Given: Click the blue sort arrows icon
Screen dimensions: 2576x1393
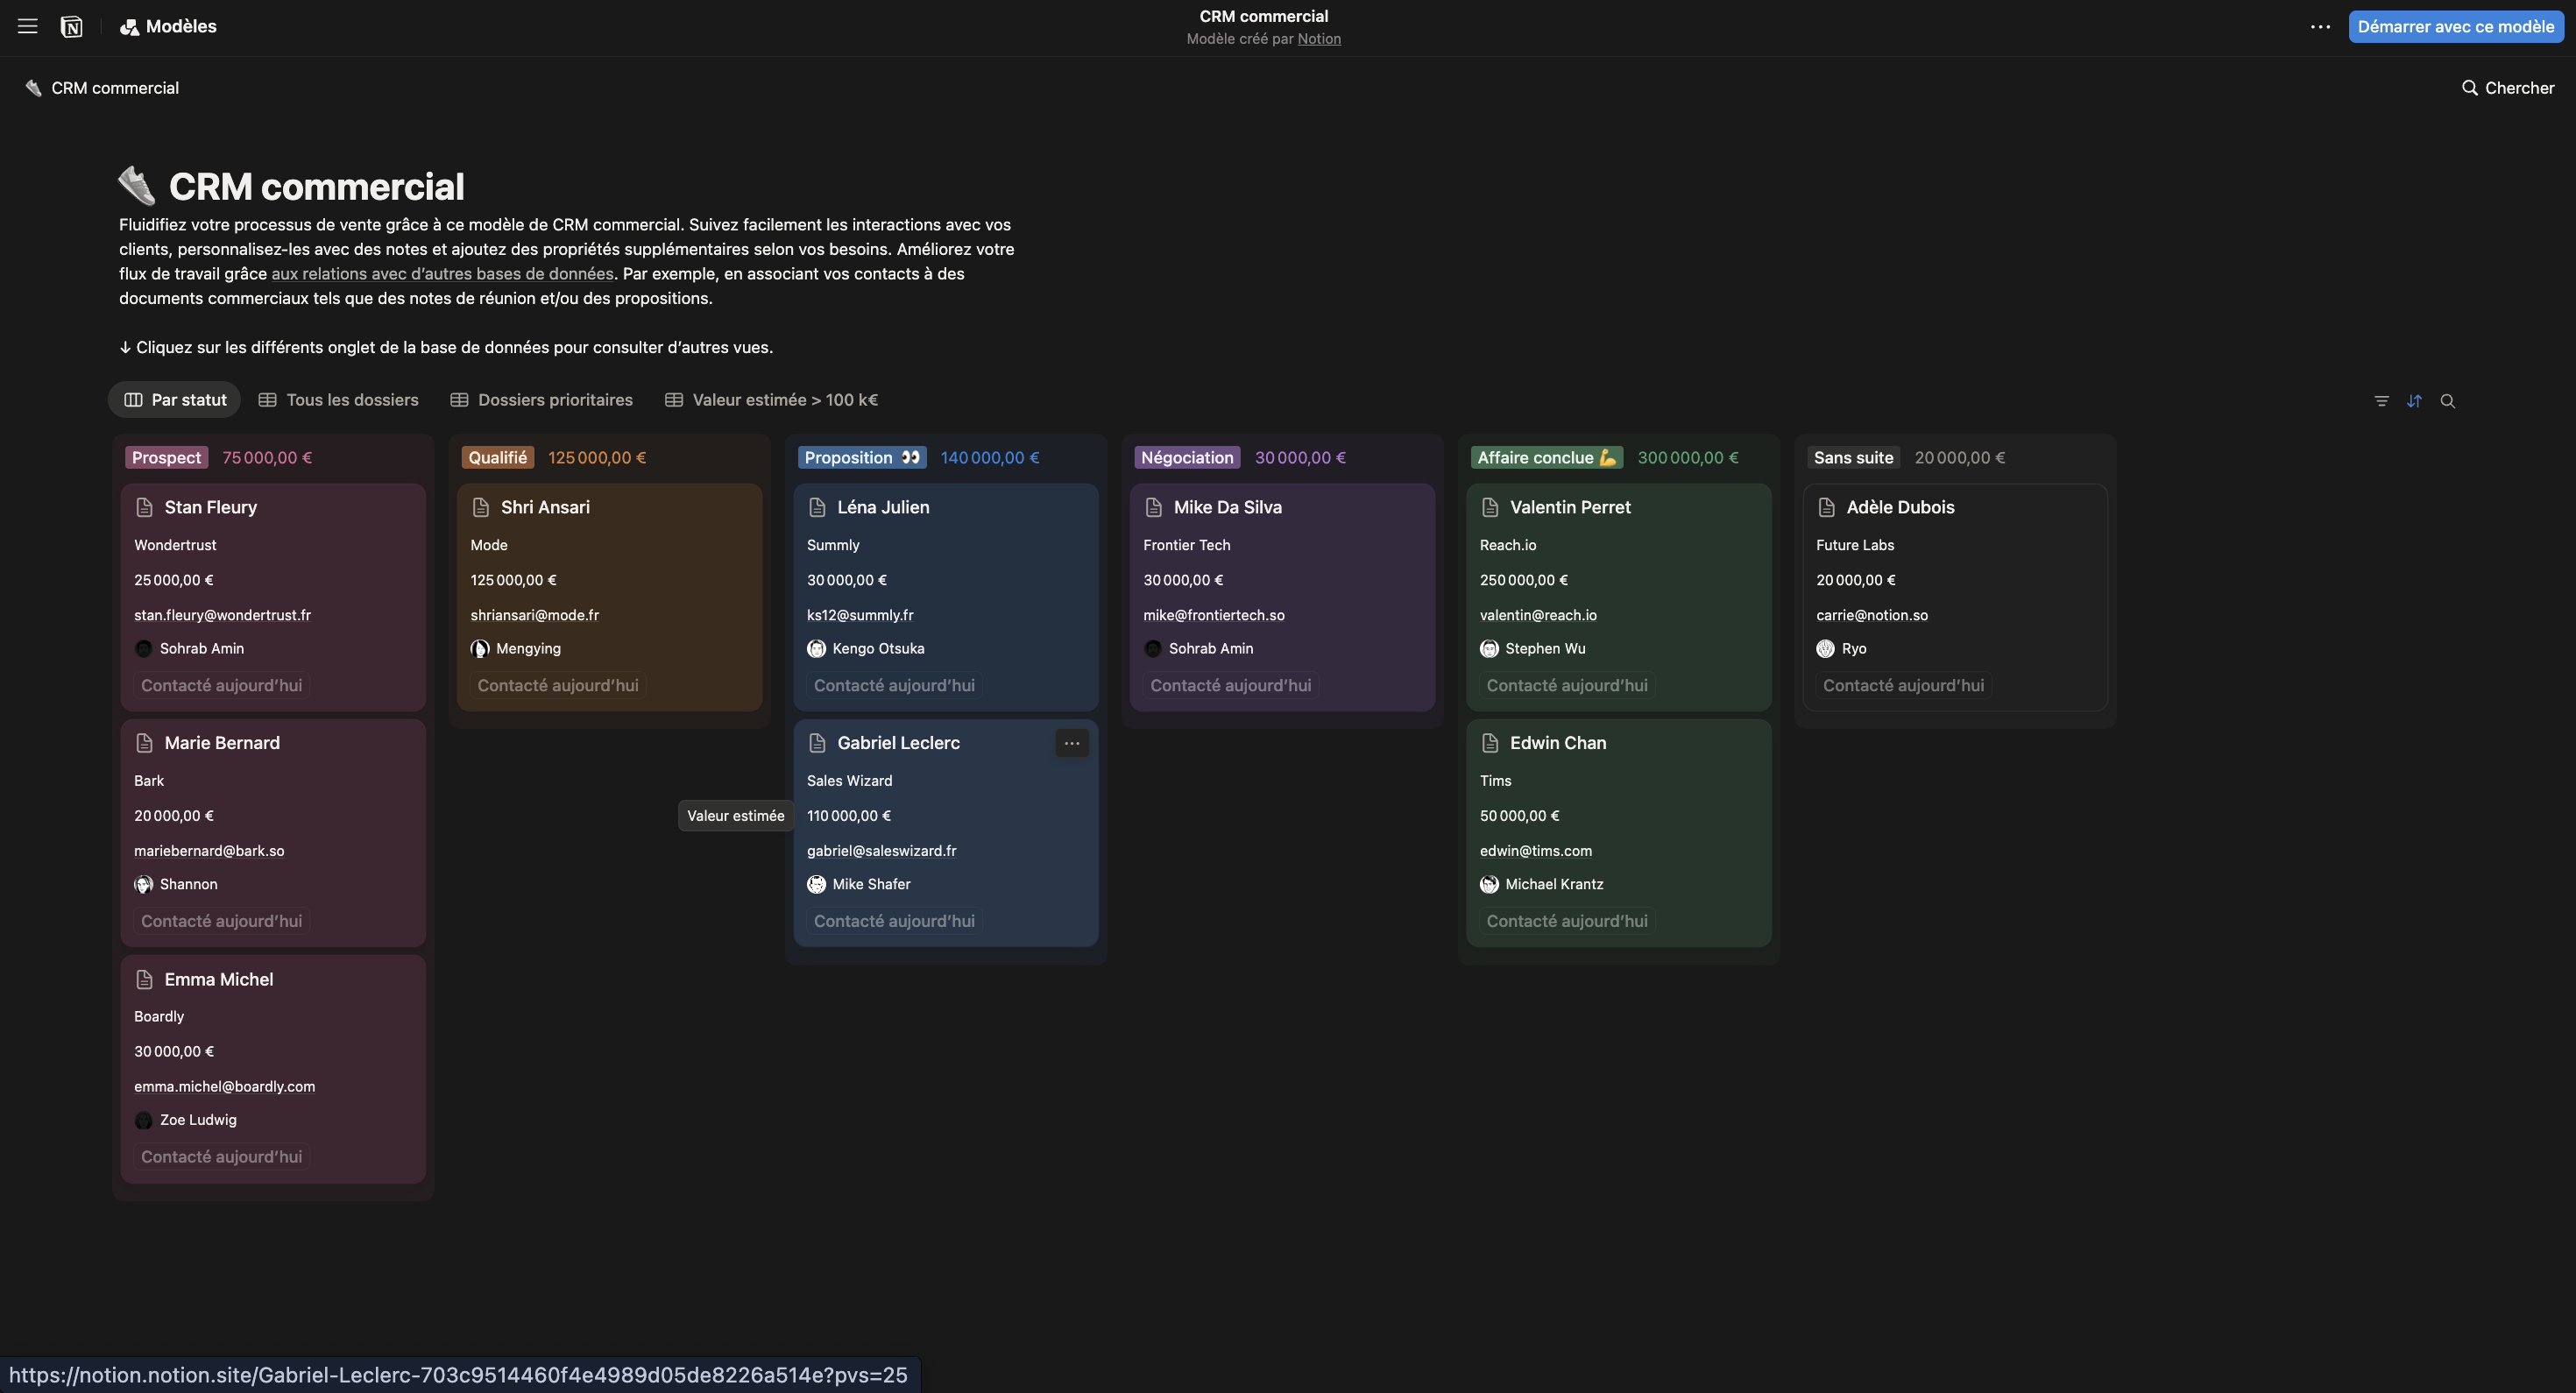Looking at the screenshot, I should click(2414, 401).
